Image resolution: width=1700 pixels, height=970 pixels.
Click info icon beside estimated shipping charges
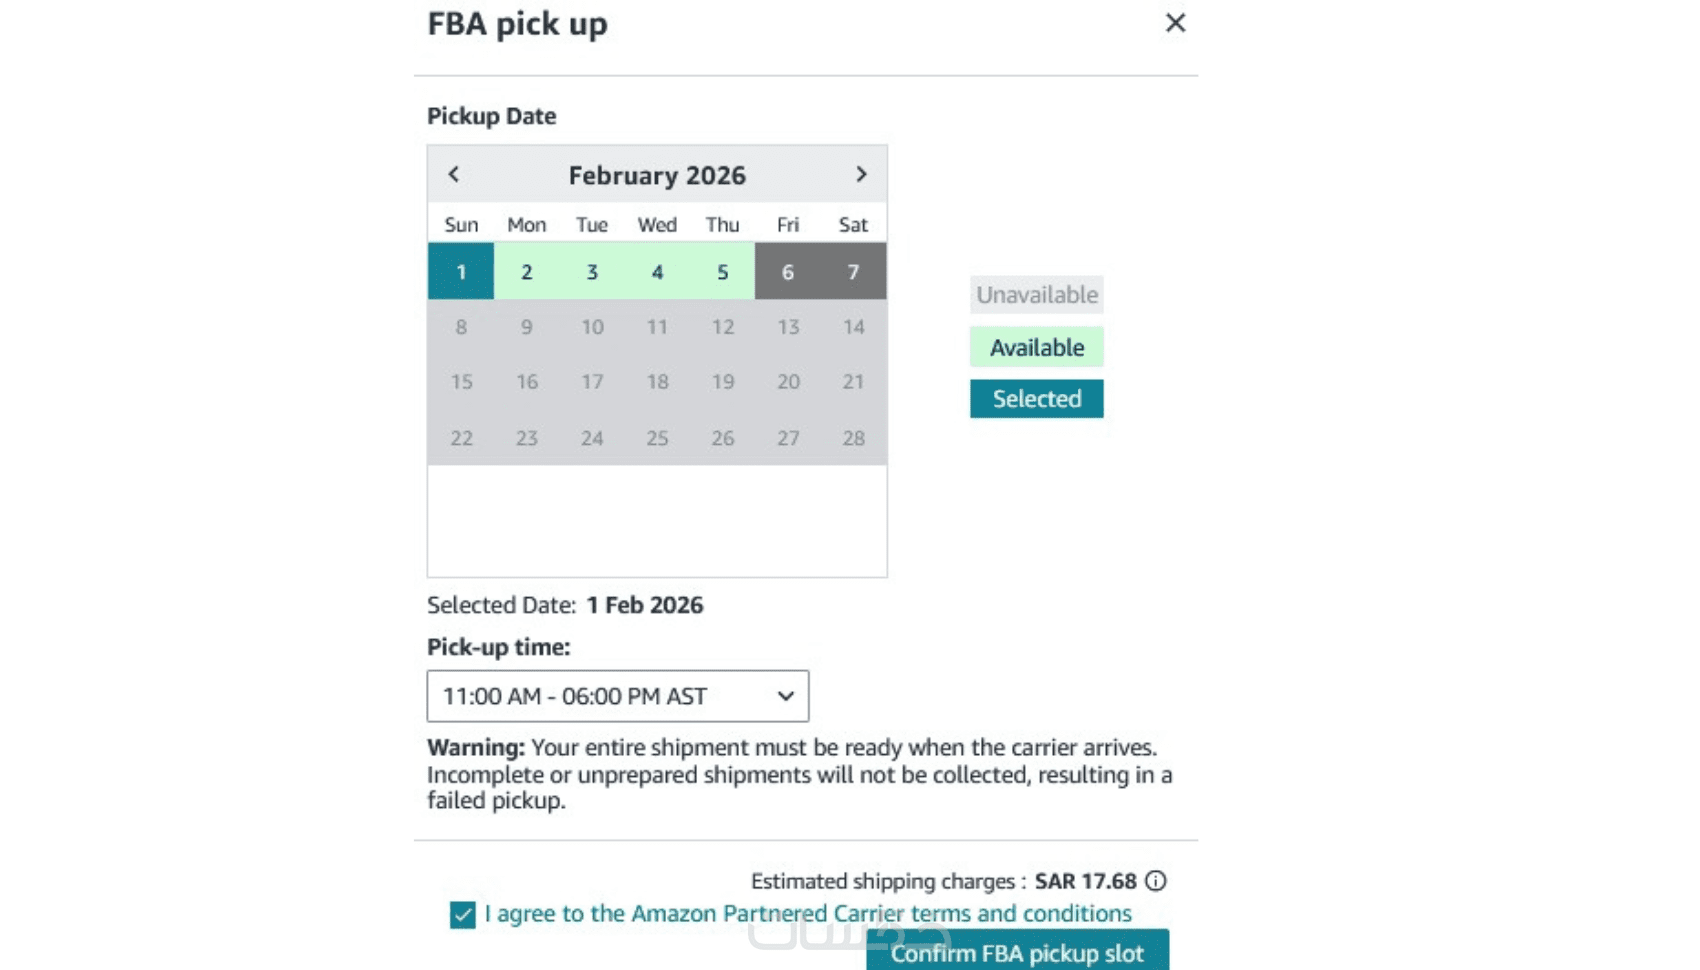[x=1156, y=881]
